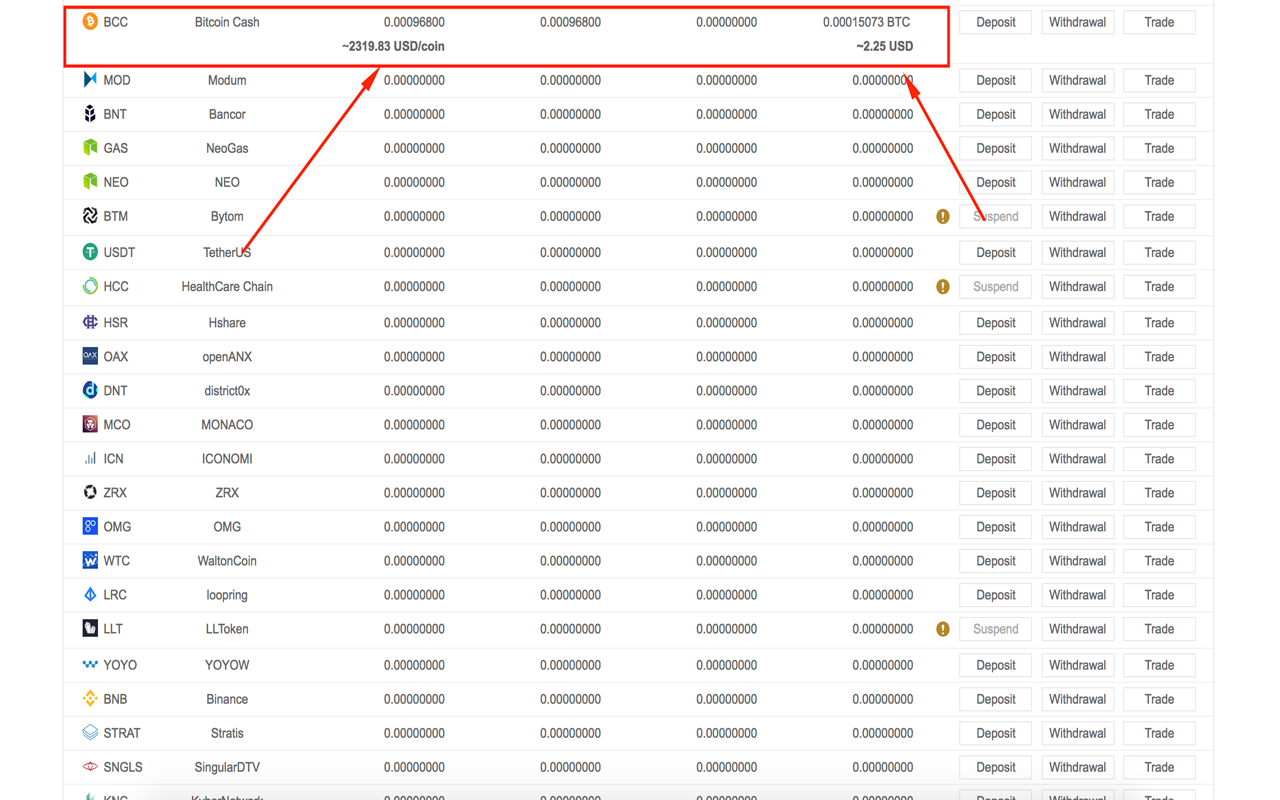Deposit ICONOMI ICN
The width and height of the screenshot is (1280, 800).
pos(995,458)
